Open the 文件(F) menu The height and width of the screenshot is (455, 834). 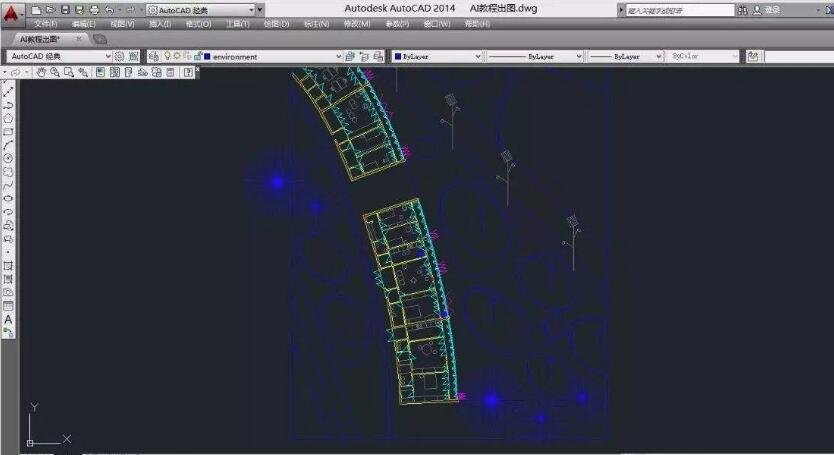tap(46, 23)
